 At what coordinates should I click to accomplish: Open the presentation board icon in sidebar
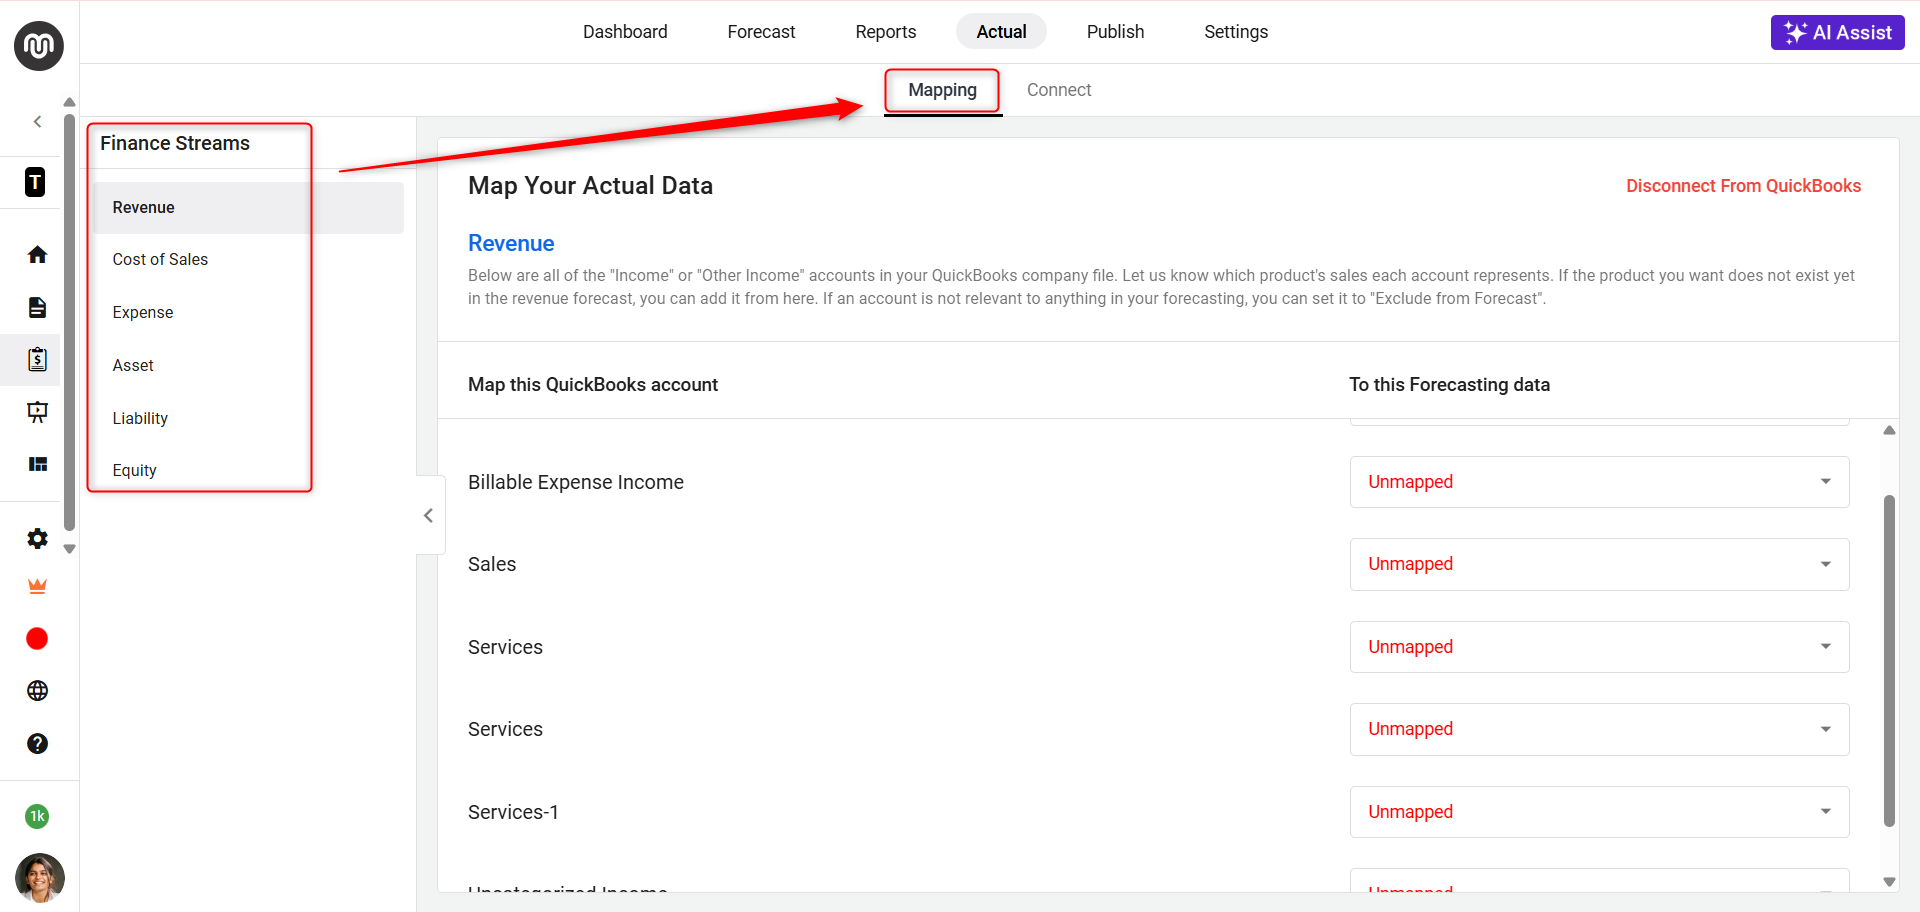pyautogui.click(x=37, y=412)
